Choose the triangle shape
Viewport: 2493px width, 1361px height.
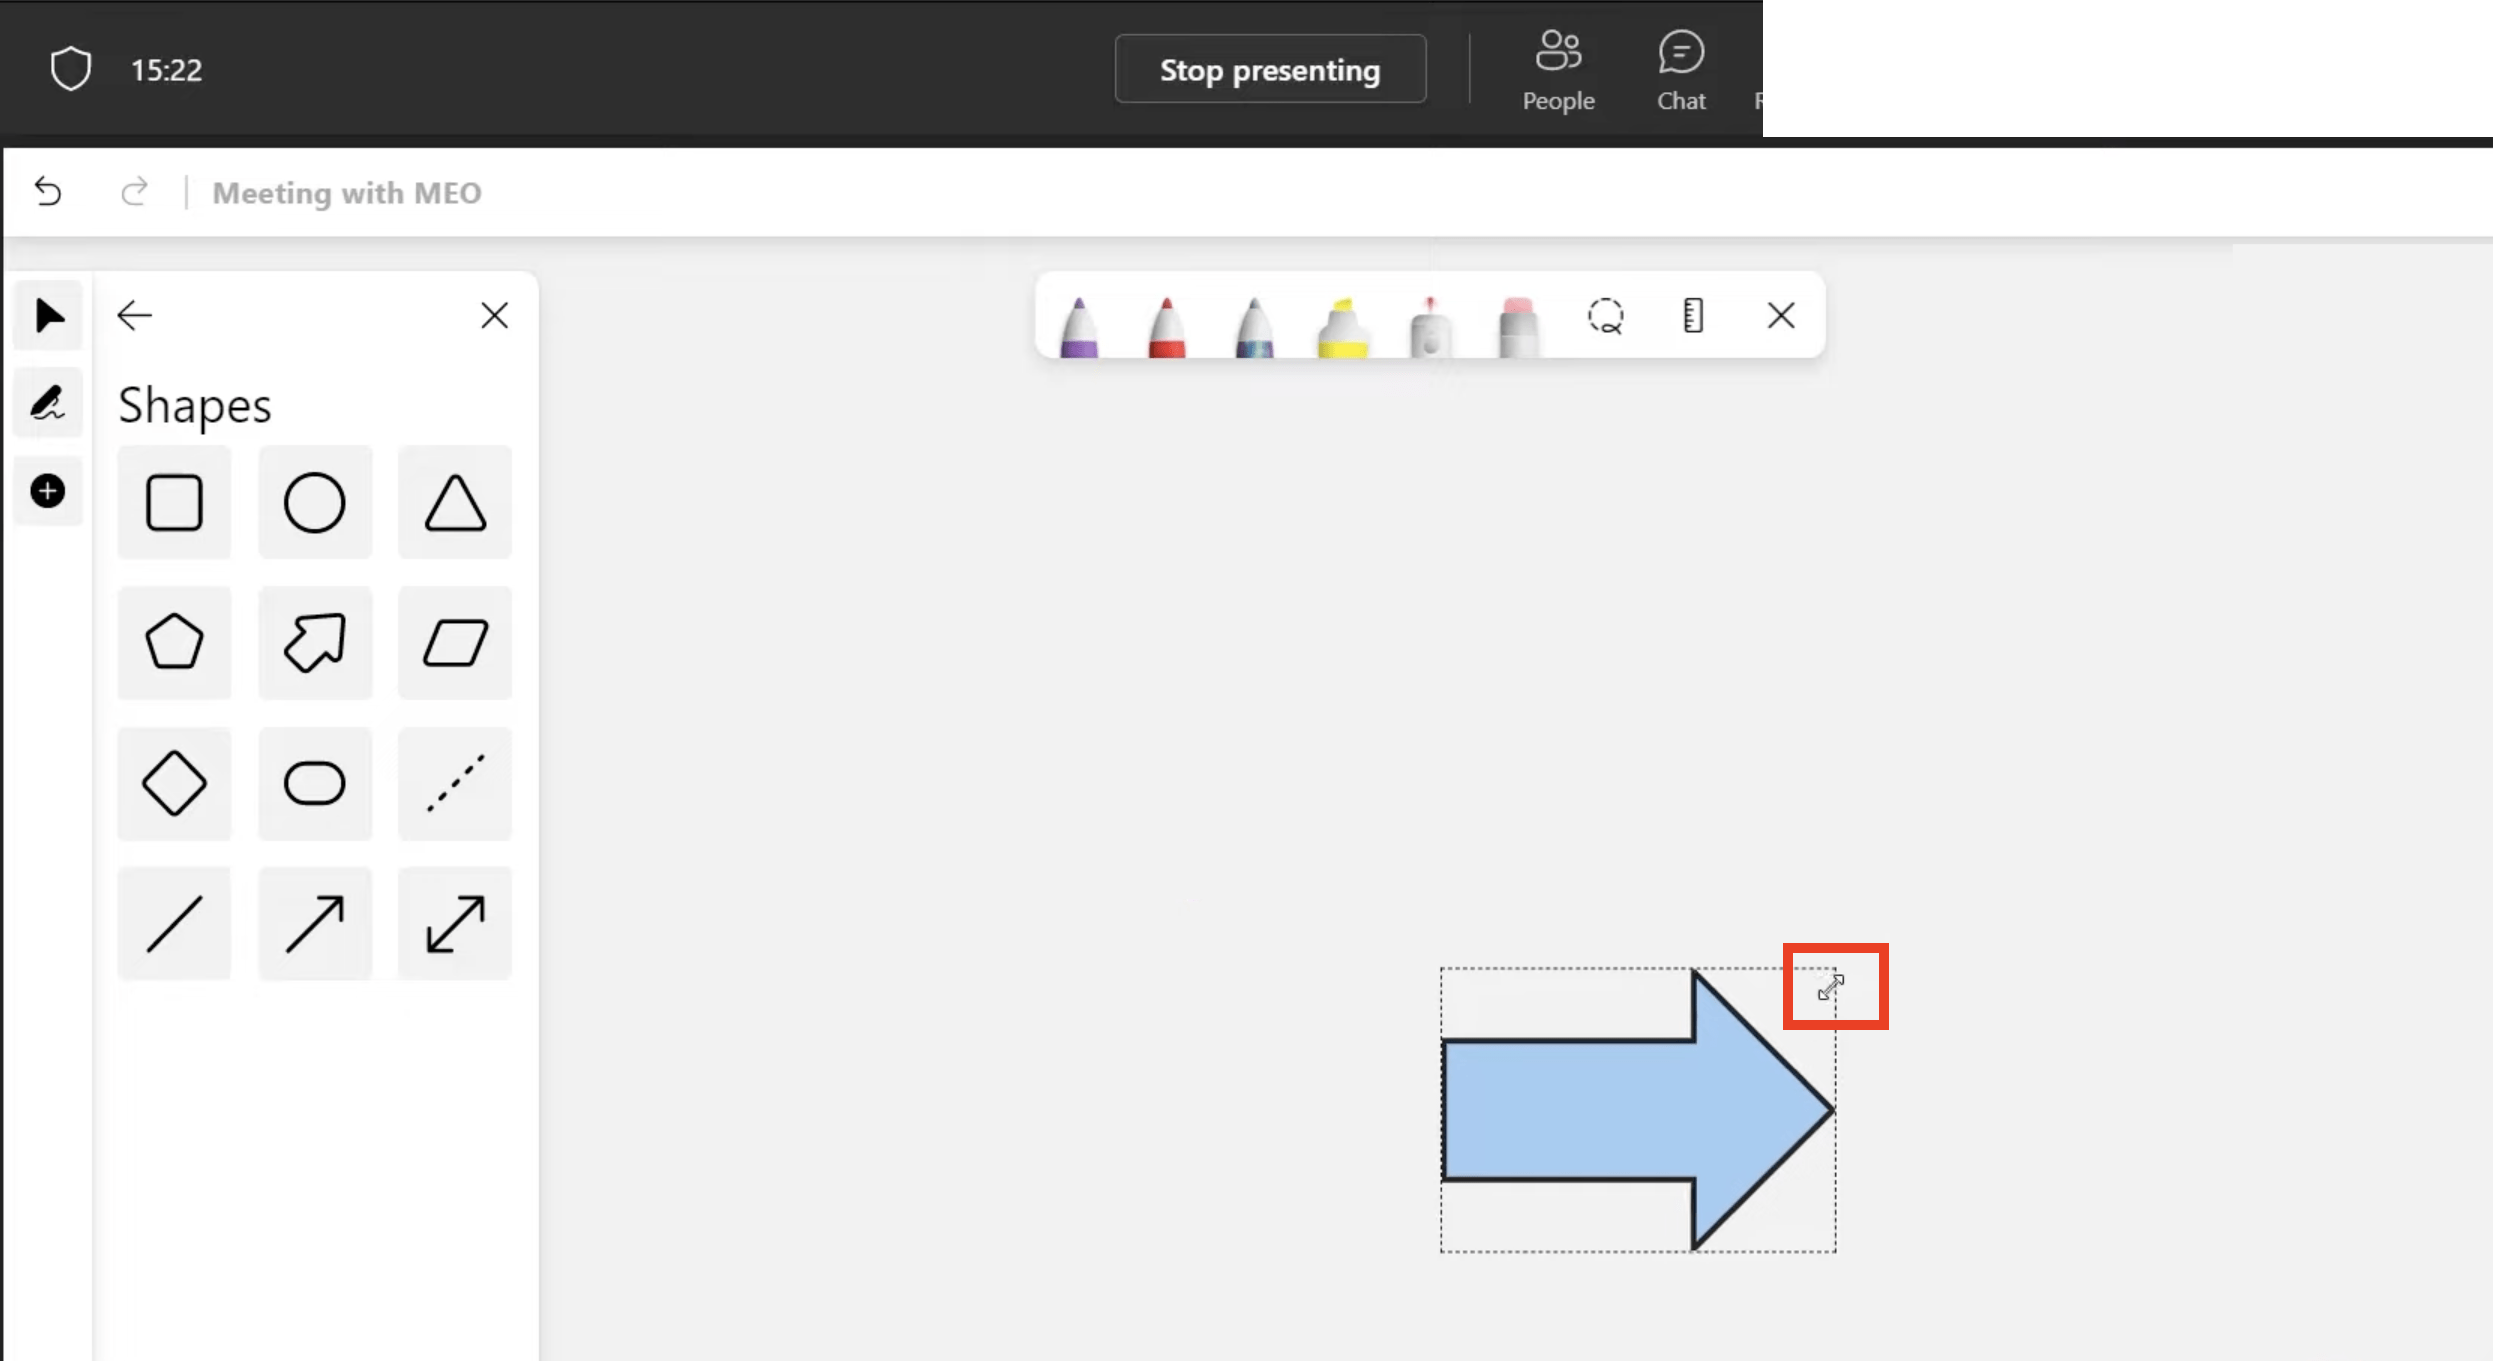[455, 502]
